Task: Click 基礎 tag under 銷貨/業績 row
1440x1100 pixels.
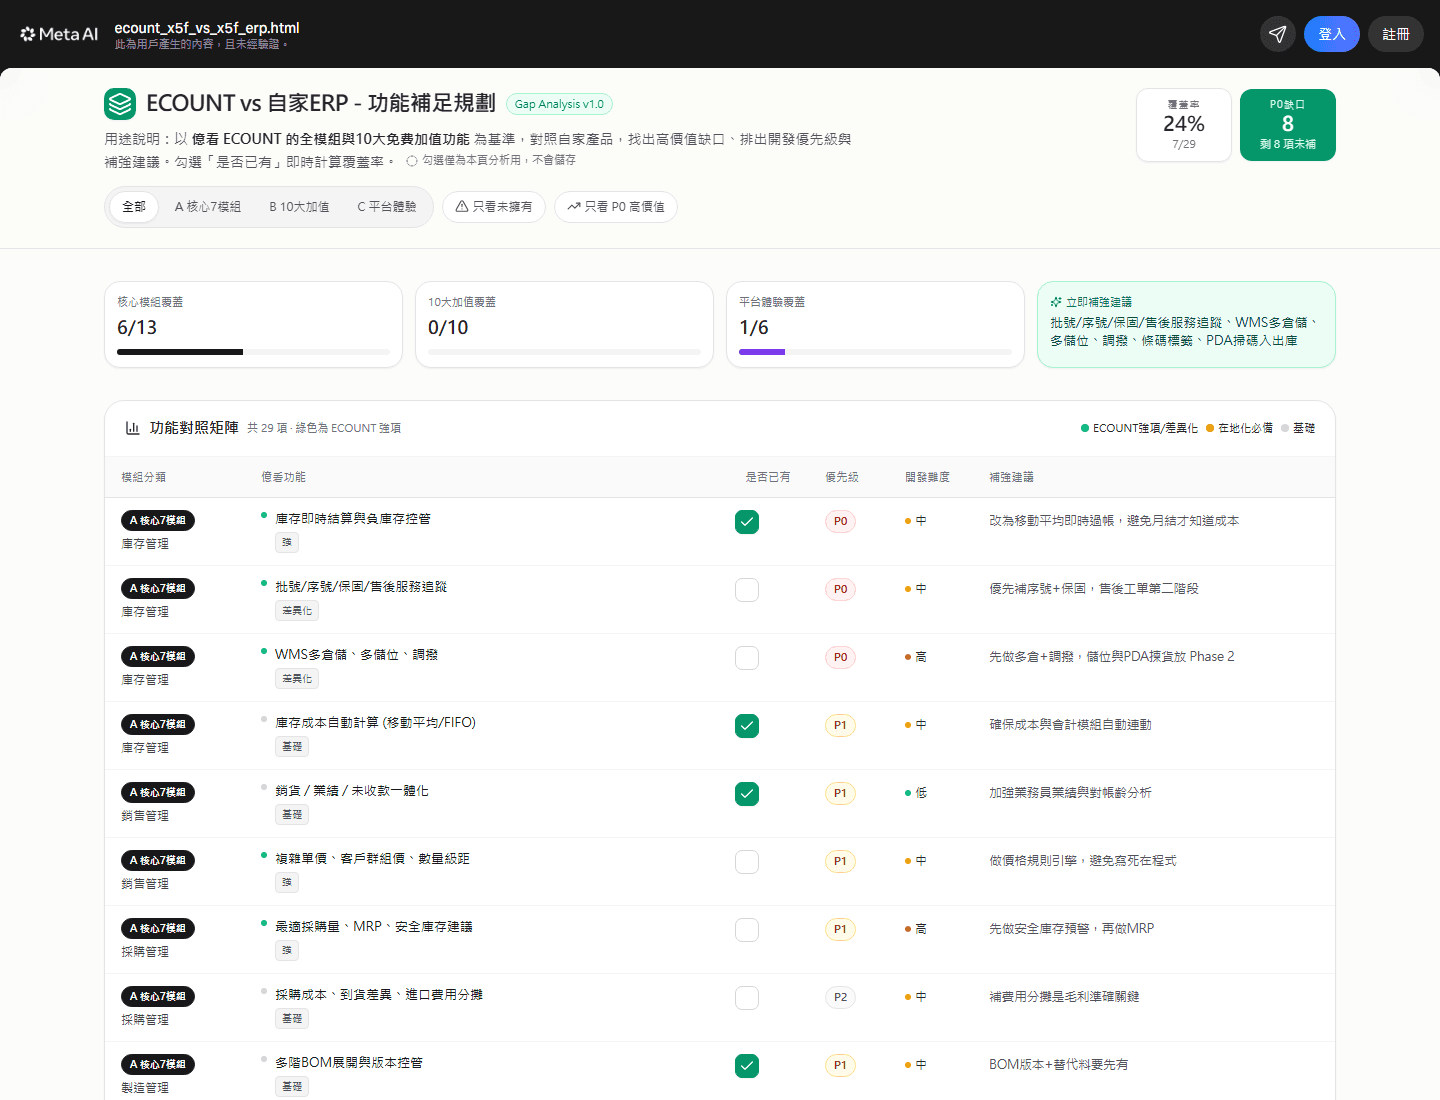Action: 292,814
